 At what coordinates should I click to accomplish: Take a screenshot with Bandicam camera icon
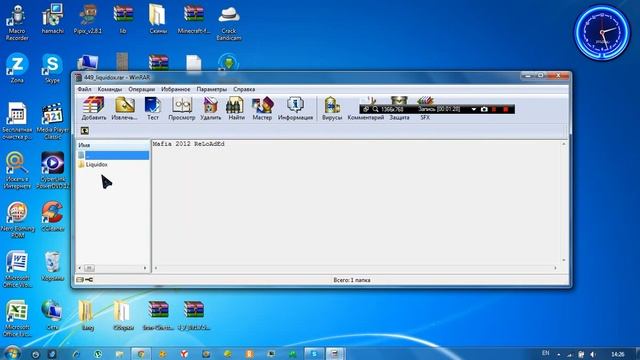[x=484, y=109]
